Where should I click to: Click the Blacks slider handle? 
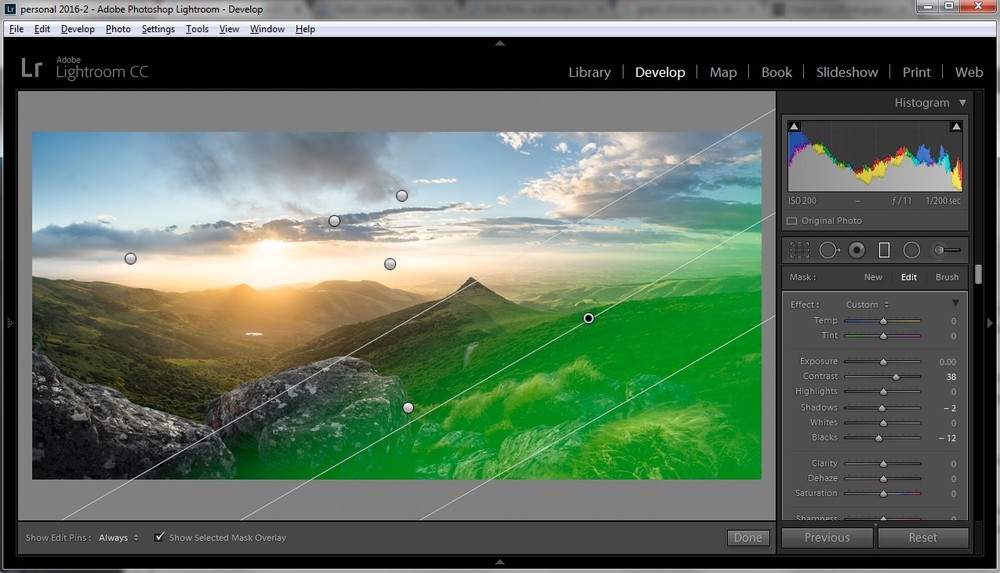pyautogui.click(x=879, y=438)
